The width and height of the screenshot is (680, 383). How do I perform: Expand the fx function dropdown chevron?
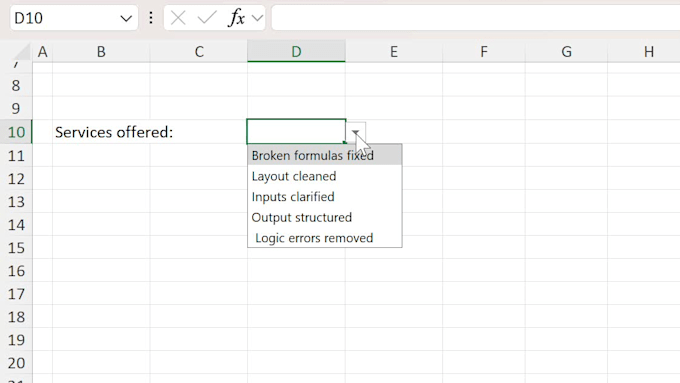(x=257, y=18)
